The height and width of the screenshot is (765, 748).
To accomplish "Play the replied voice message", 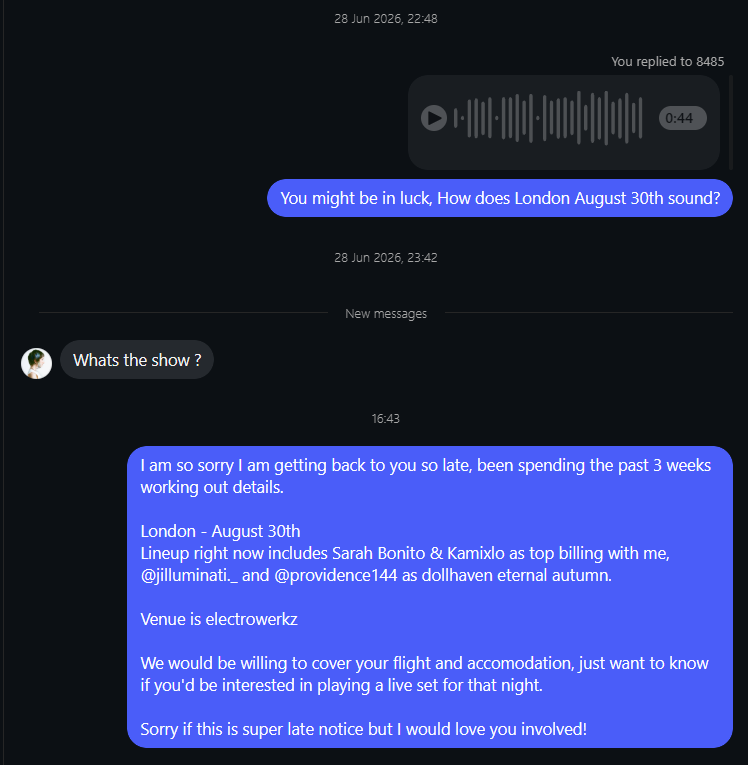I will pos(434,118).
